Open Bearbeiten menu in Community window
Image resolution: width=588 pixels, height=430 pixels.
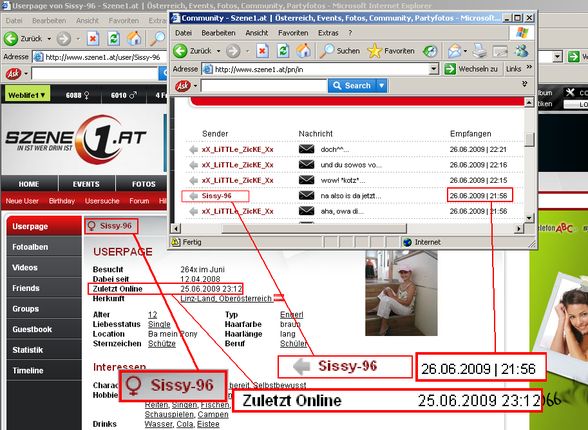point(218,33)
